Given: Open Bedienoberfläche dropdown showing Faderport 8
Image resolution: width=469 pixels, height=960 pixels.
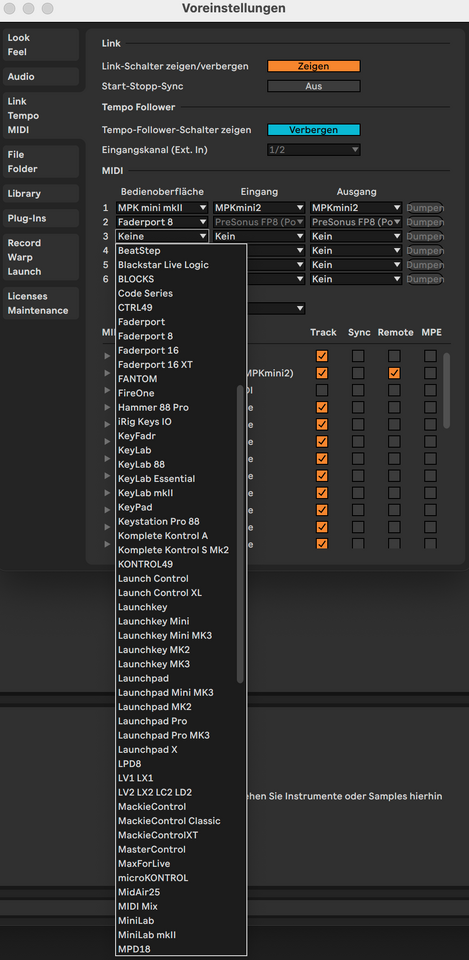Looking at the screenshot, I should 162,222.
